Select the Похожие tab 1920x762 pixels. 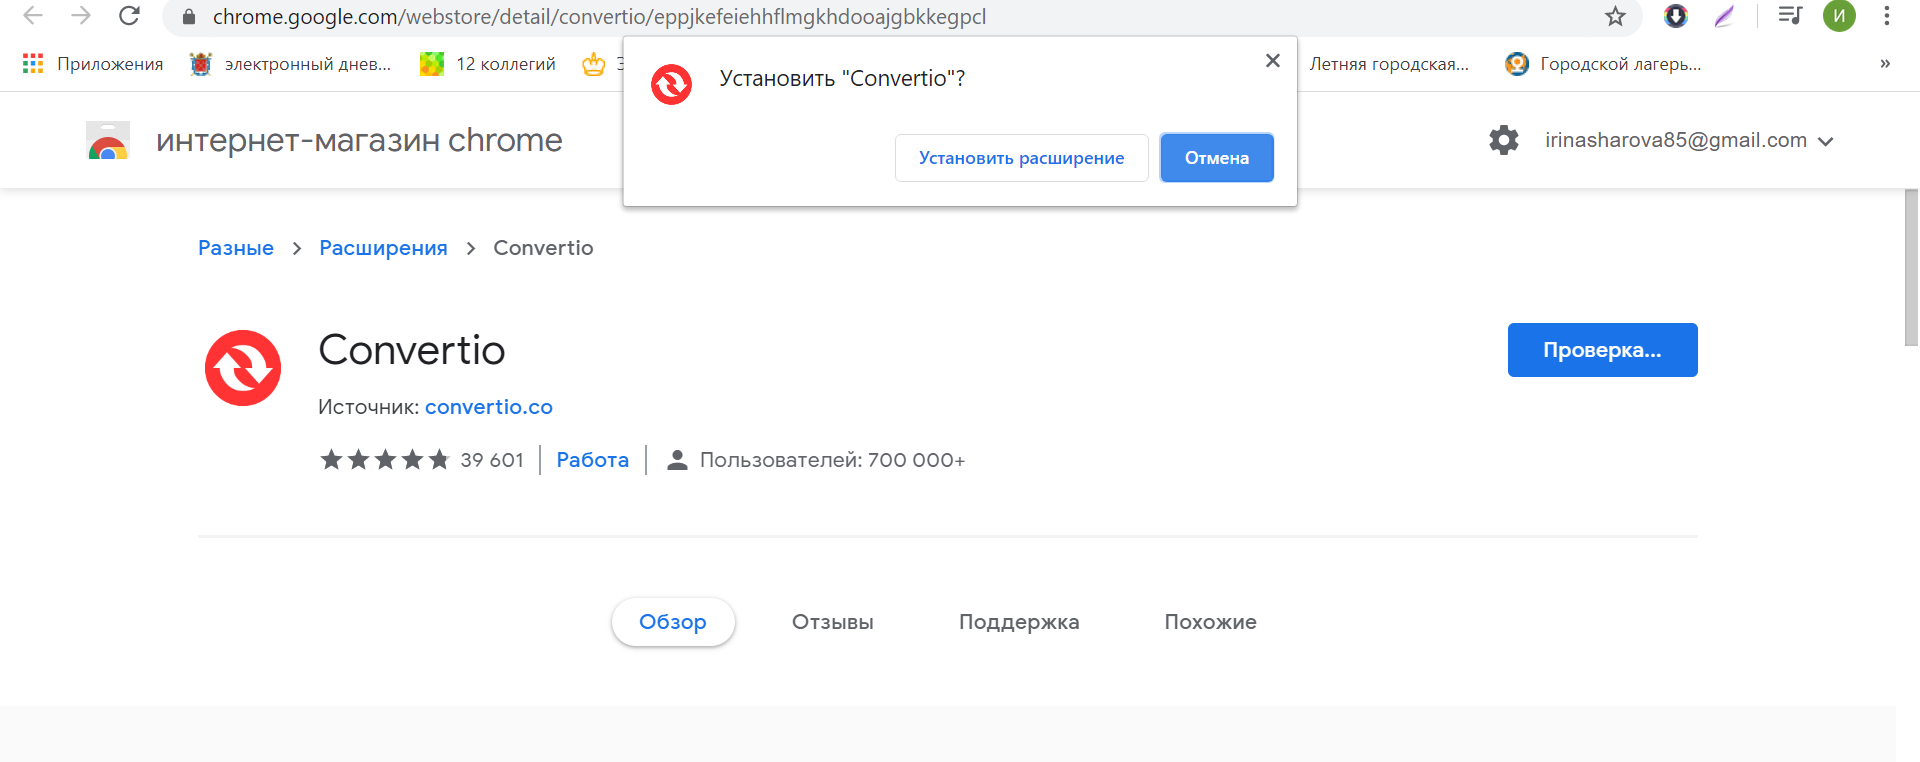1210,622
